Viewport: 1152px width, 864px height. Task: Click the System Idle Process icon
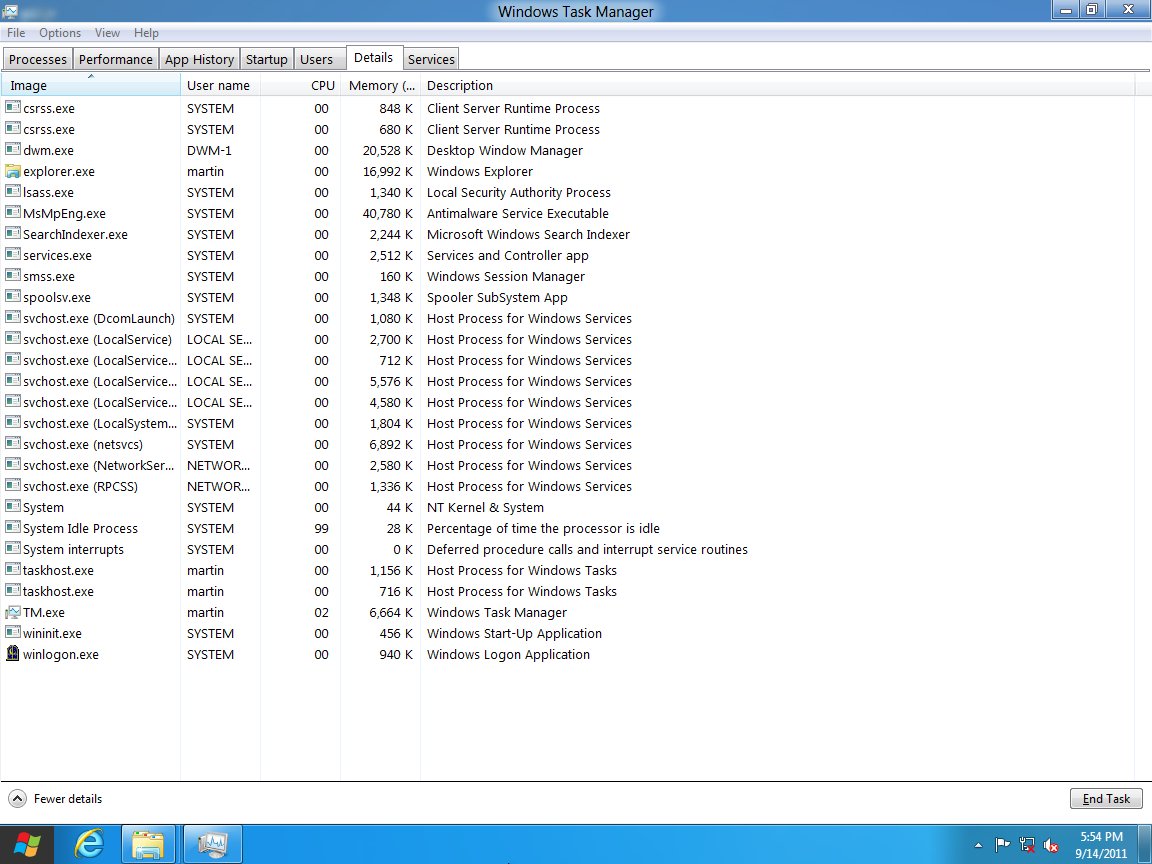(x=12, y=528)
